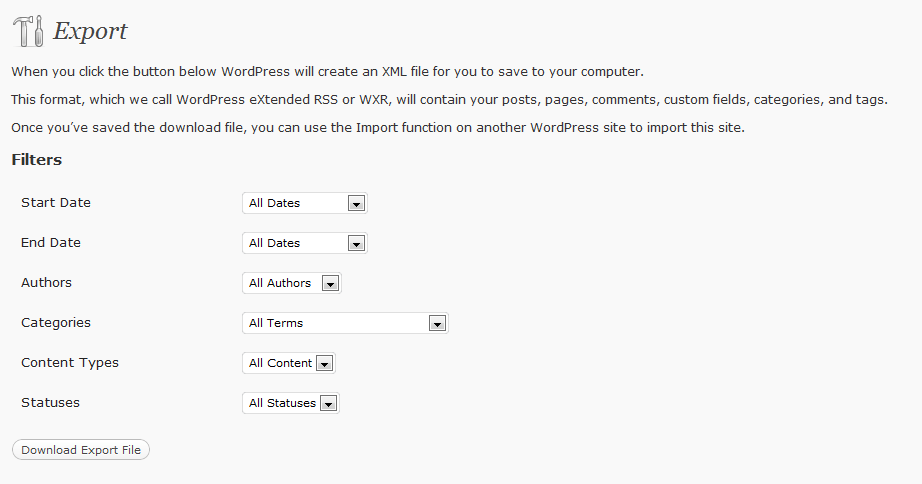The width and height of the screenshot is (922, 484).
Task: Click the sentence about creating an XML file
Action: (x=328, y=72)
